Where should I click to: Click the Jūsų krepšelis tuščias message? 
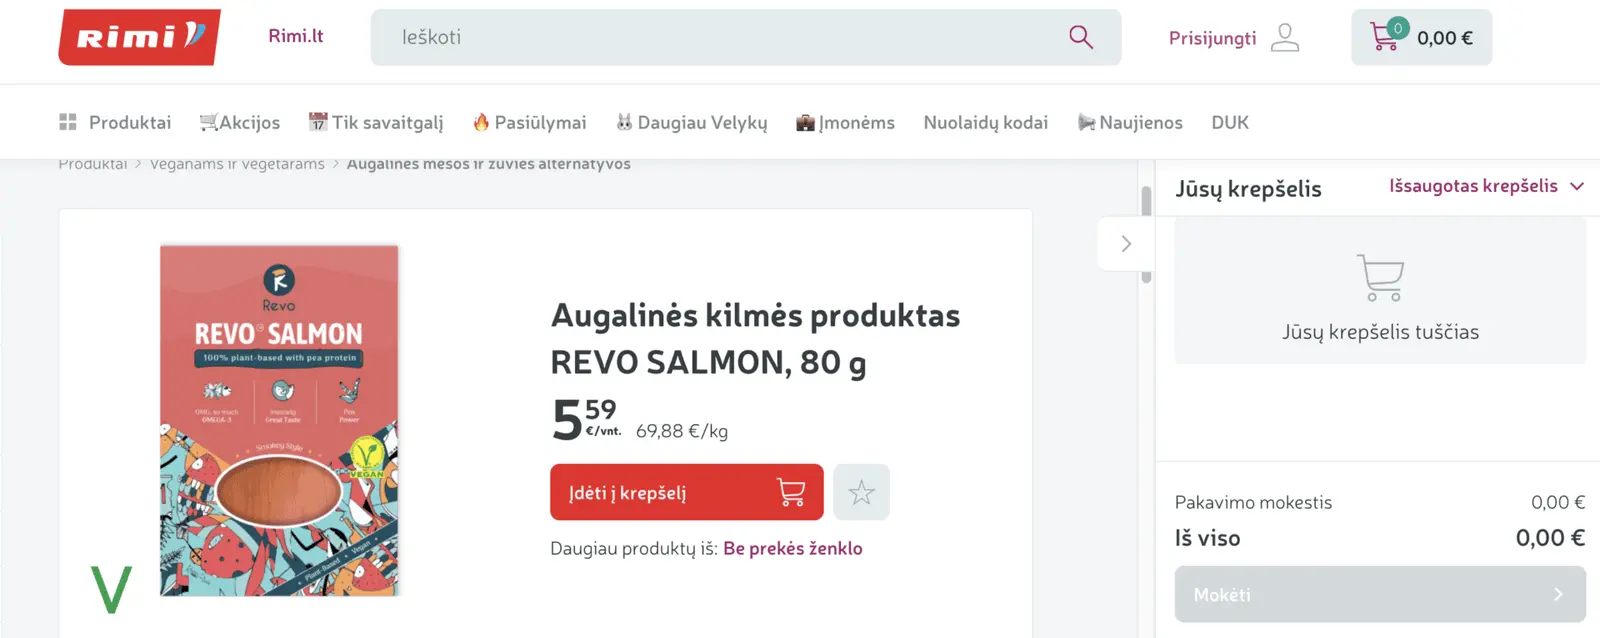1380,332
